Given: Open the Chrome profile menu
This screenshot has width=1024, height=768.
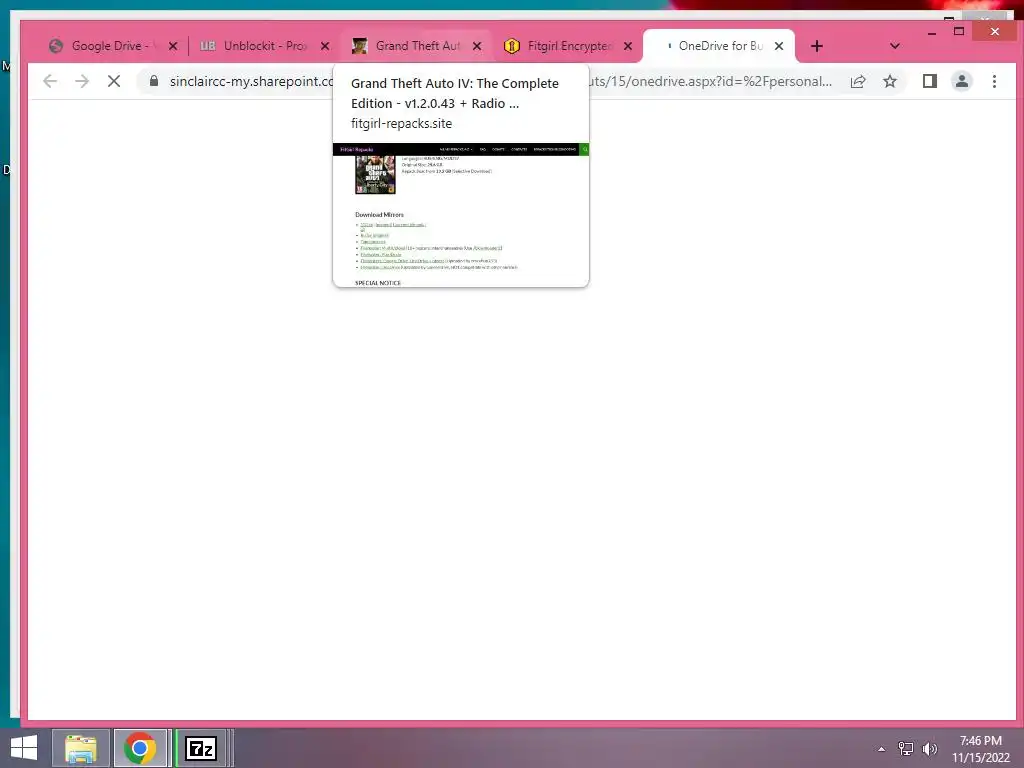Looking at the screenshot, I should [962, 82].
